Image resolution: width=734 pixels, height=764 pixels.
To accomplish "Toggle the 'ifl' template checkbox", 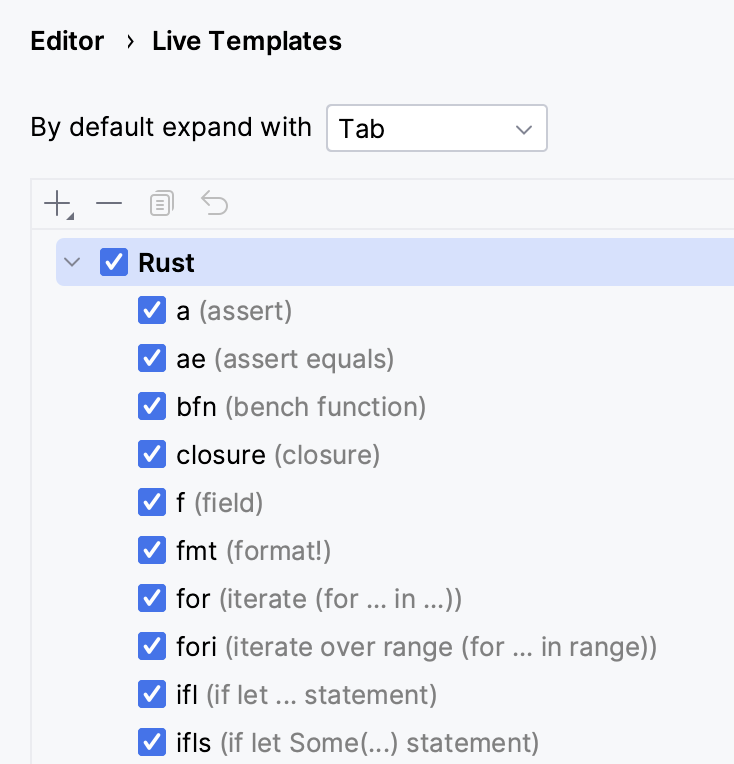I will click(152, 695).
